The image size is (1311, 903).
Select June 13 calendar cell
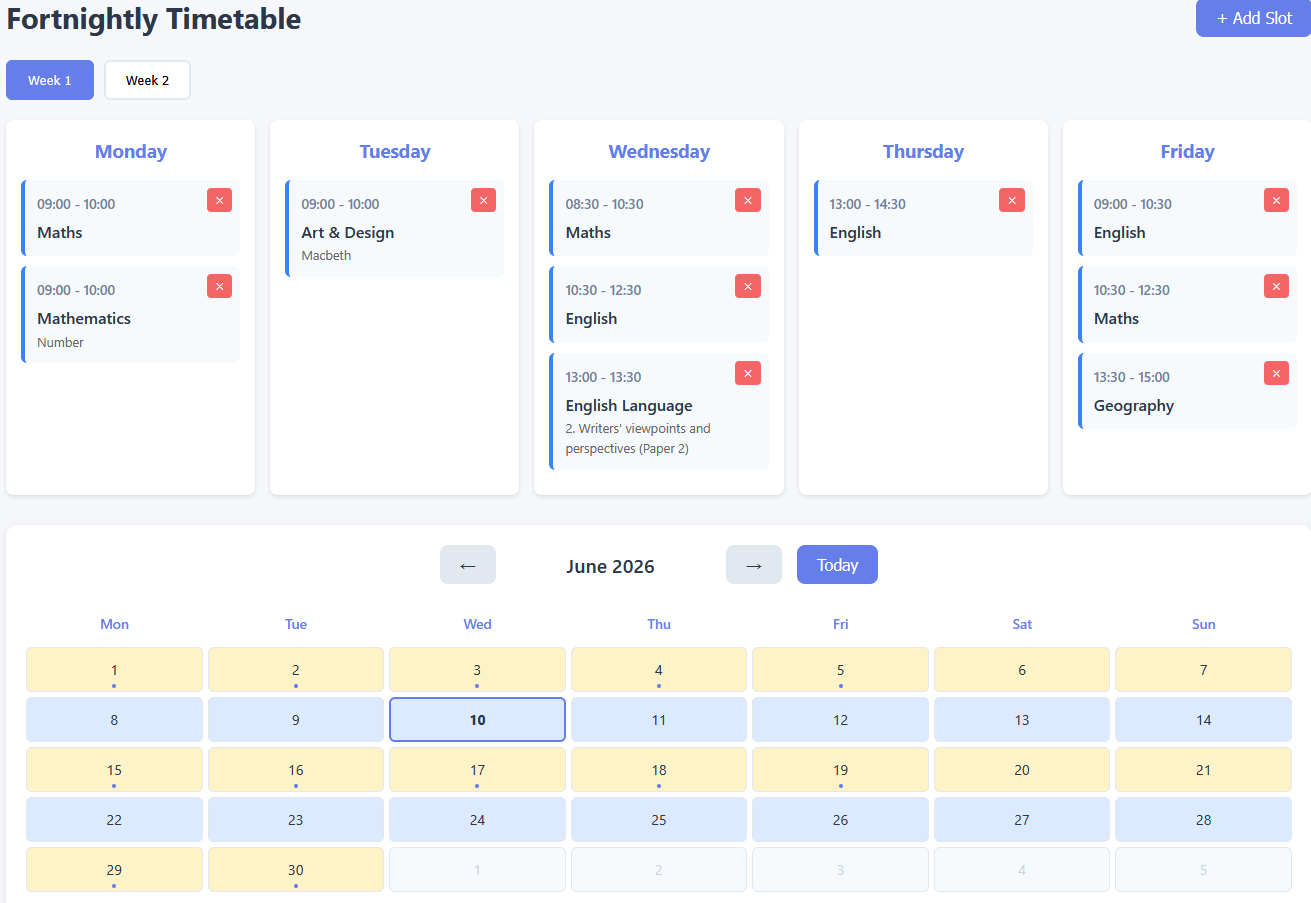1022,720
